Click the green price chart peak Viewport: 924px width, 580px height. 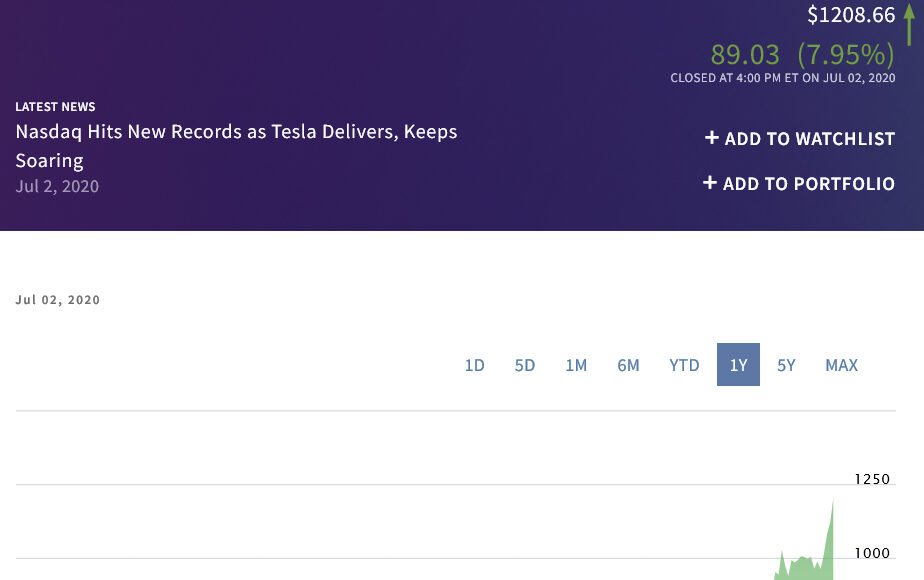pos(831,510)
